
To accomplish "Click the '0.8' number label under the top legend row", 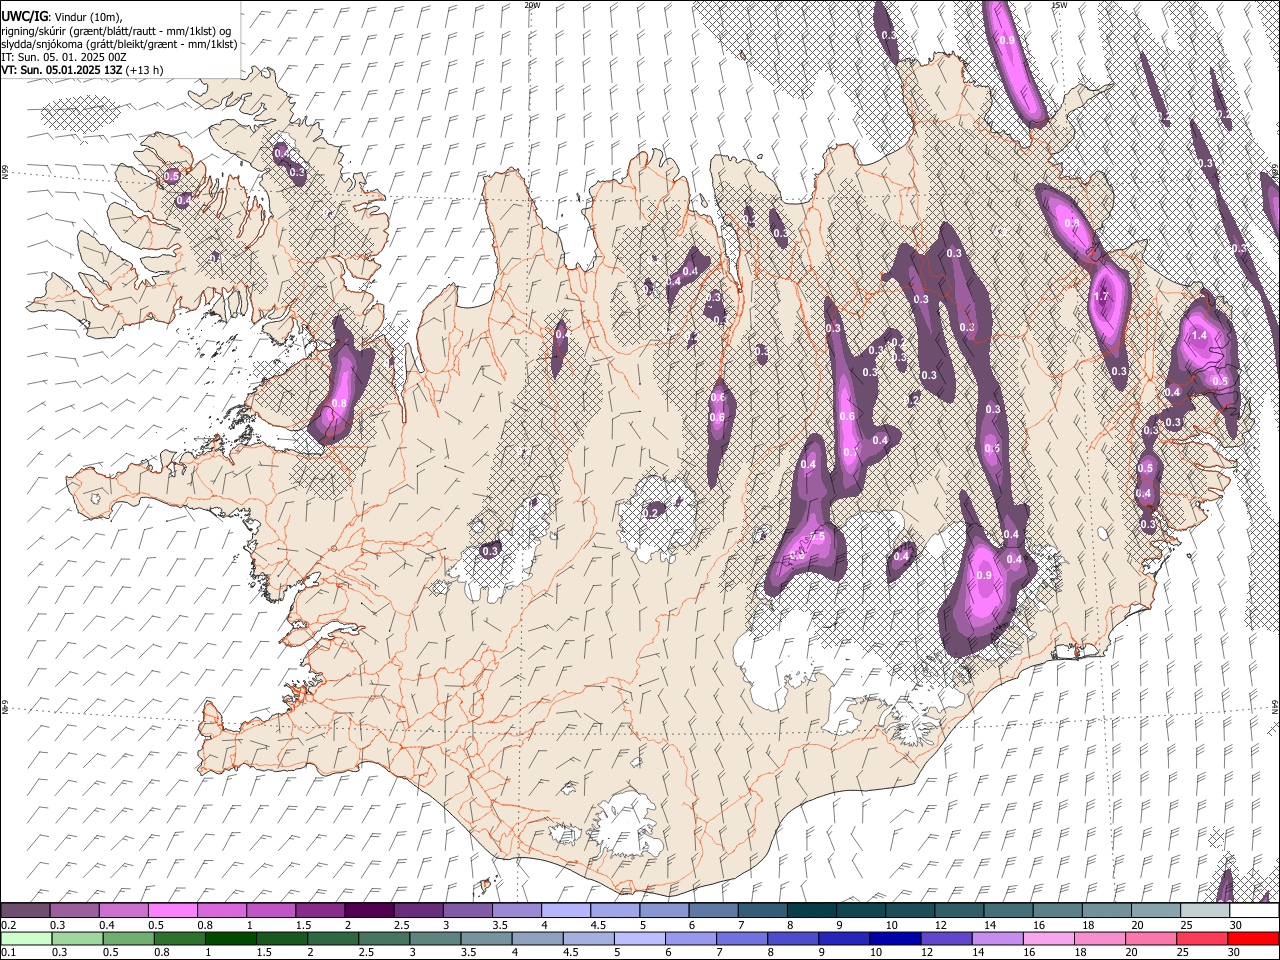I will pos(205,926).
